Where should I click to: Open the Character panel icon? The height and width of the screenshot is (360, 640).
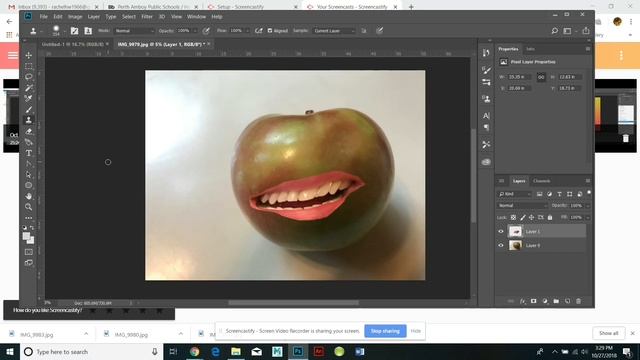tap(486, 116)
